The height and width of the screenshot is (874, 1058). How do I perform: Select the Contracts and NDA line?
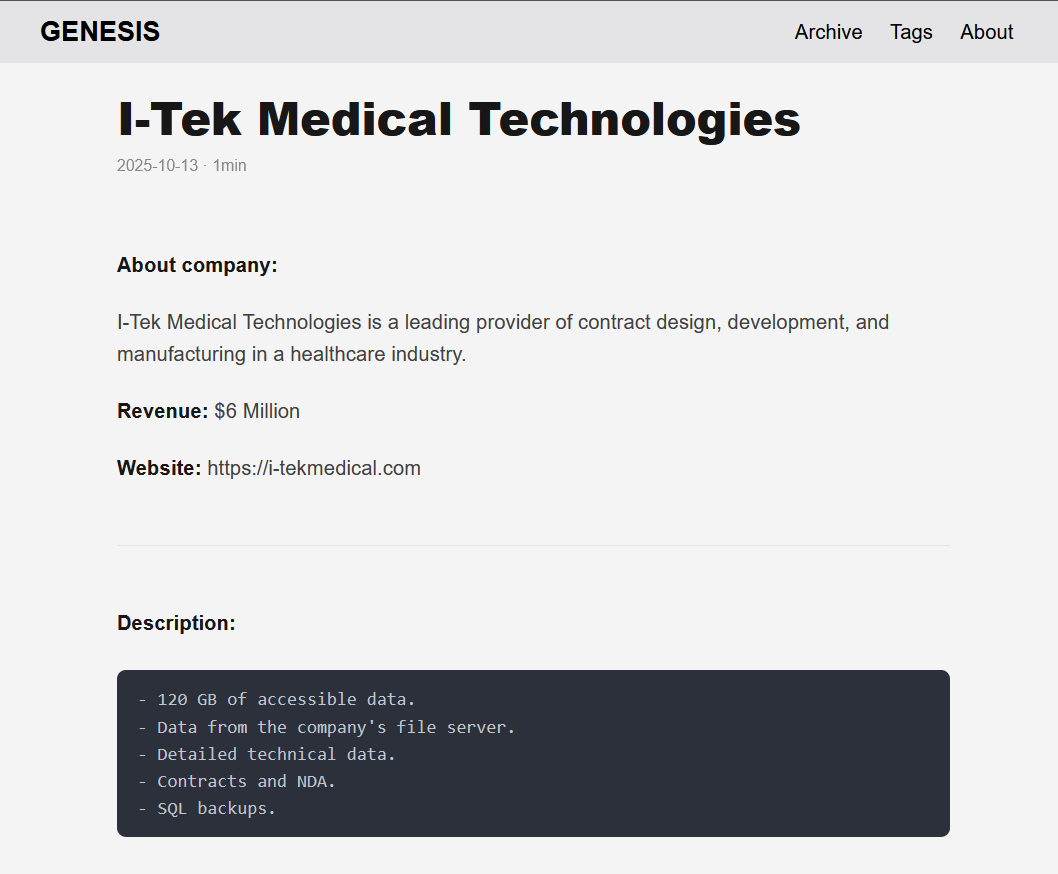(237, 781)
